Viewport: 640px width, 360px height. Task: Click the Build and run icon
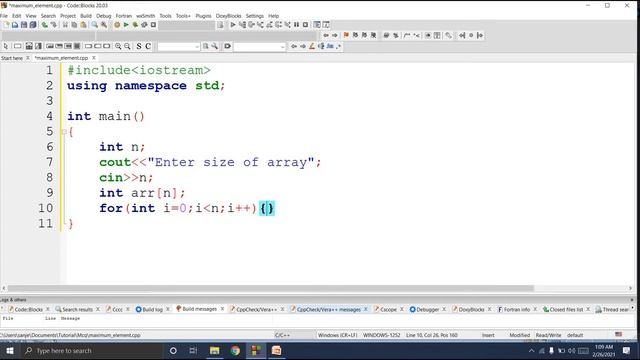pyautogui.click(x=135, y=25)
